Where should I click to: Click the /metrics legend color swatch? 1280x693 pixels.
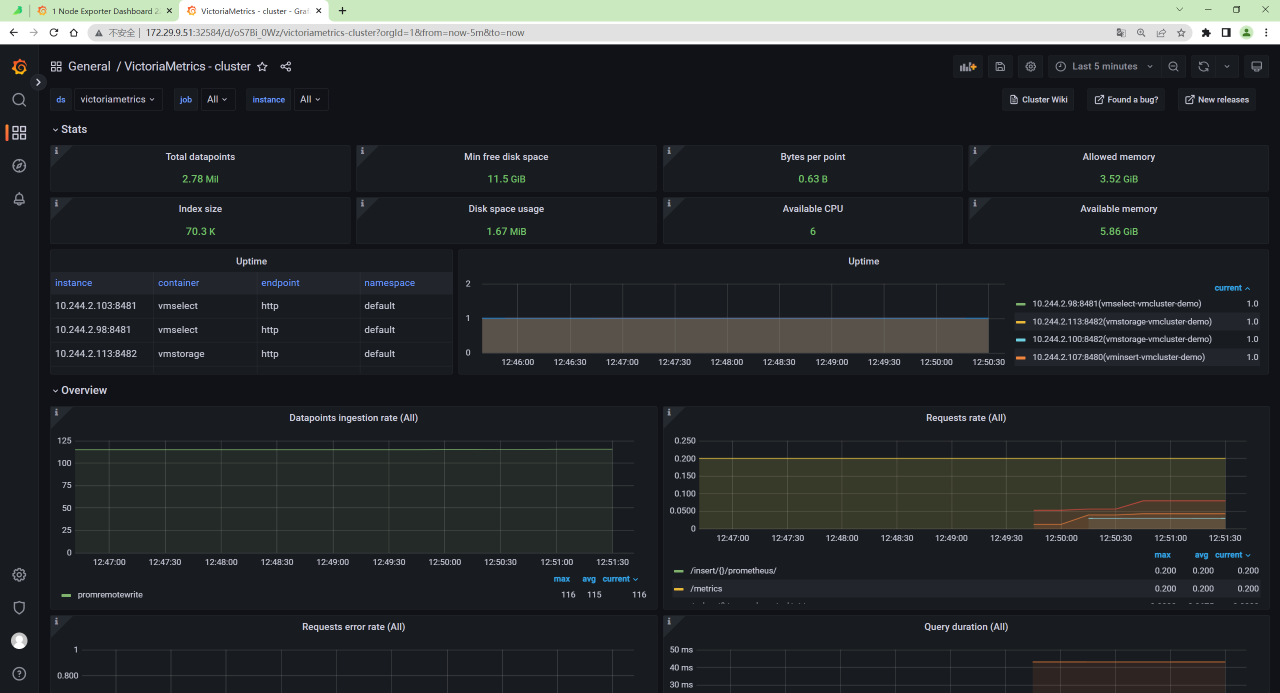(x=680, y=589)
